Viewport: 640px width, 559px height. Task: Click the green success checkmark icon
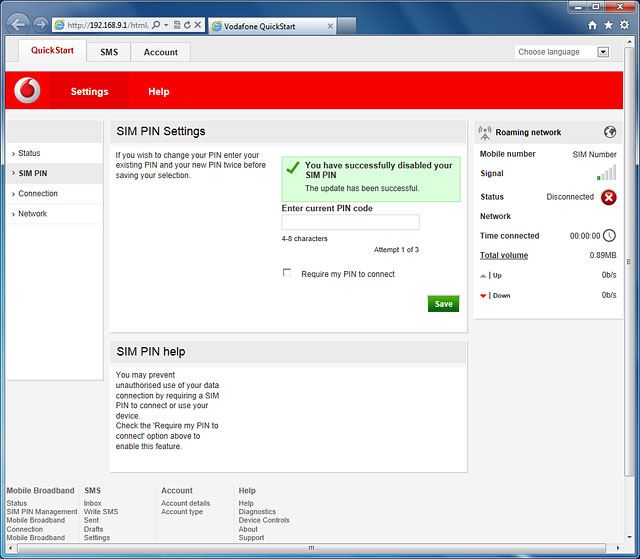pyautogui.click(x=293, y=167)
